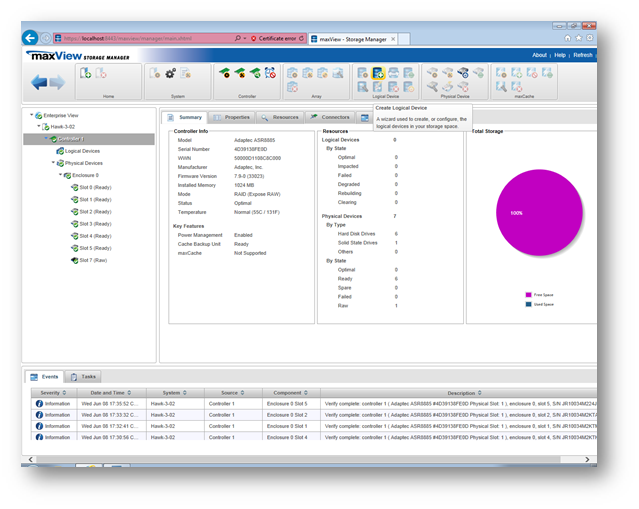Screen dimensions: 639x509
Task: Click the printer-shaped icon in Logical Device group
Action: coord(393,73)
